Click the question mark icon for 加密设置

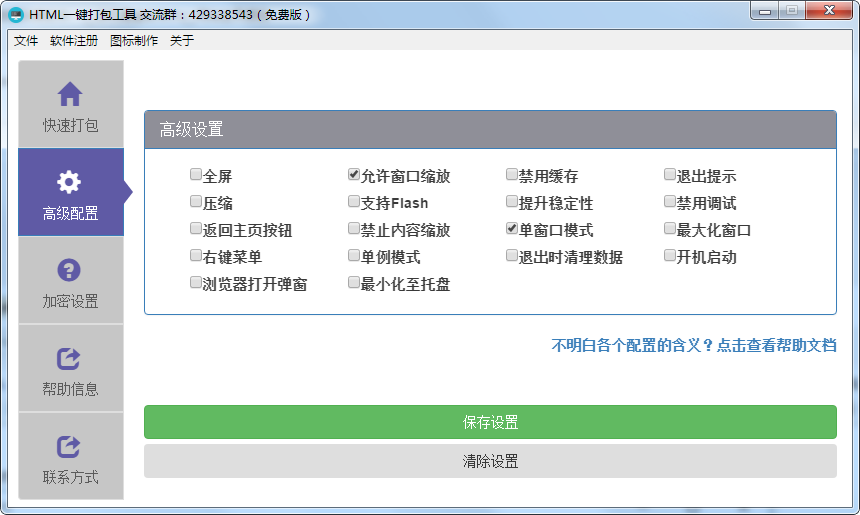(x=69, y=270)
